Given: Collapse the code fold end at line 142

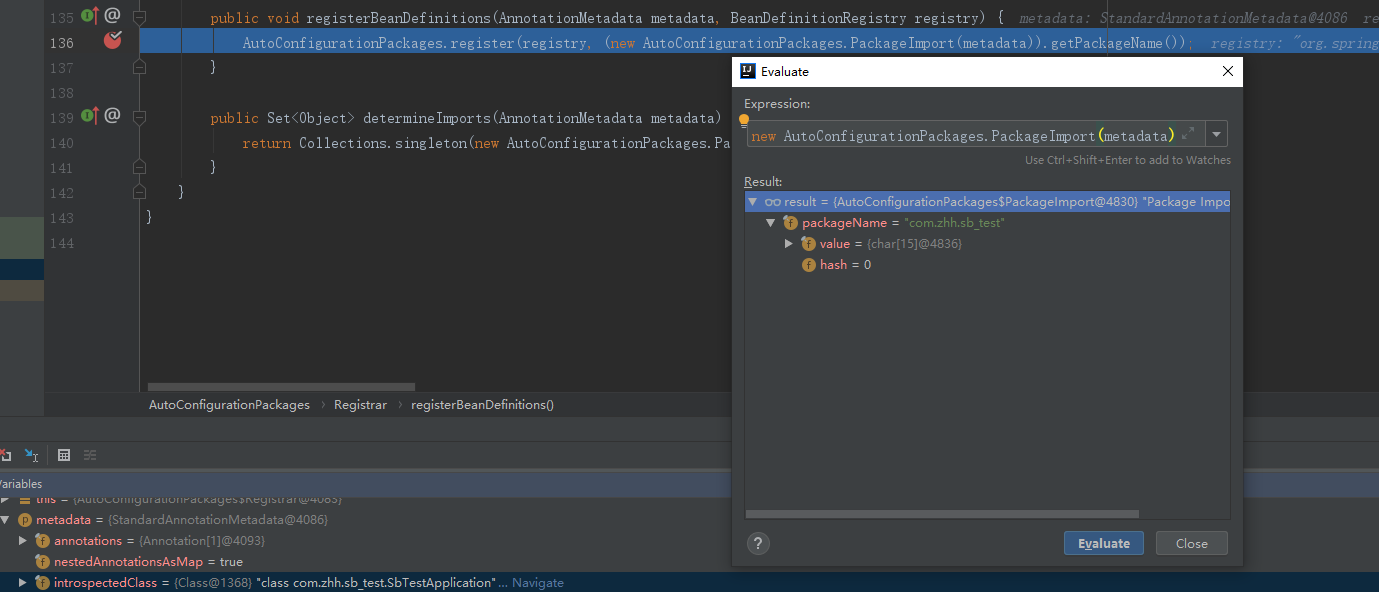Looking at the screenshot, I should coord(139,192).
